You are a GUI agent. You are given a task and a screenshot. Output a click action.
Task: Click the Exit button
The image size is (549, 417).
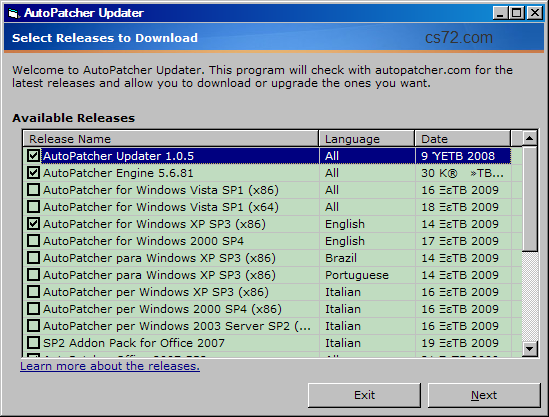(x=364, y=395)
